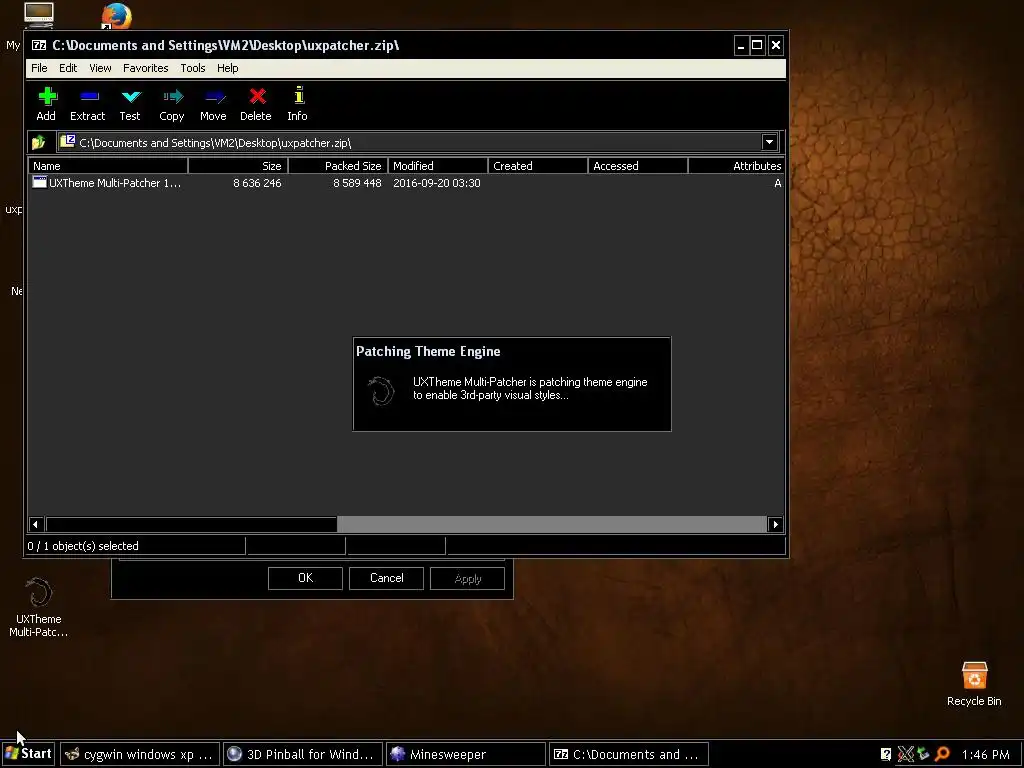Run the Test archive tool
The image size is (1024, 768).
point(131,97)
